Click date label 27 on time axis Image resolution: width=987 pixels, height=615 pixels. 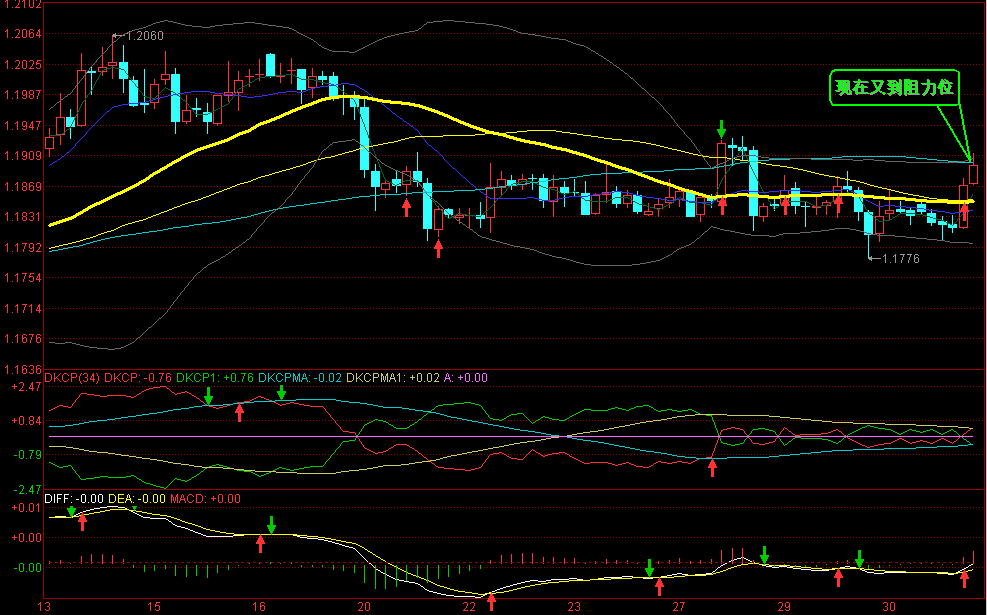[679, 607]
